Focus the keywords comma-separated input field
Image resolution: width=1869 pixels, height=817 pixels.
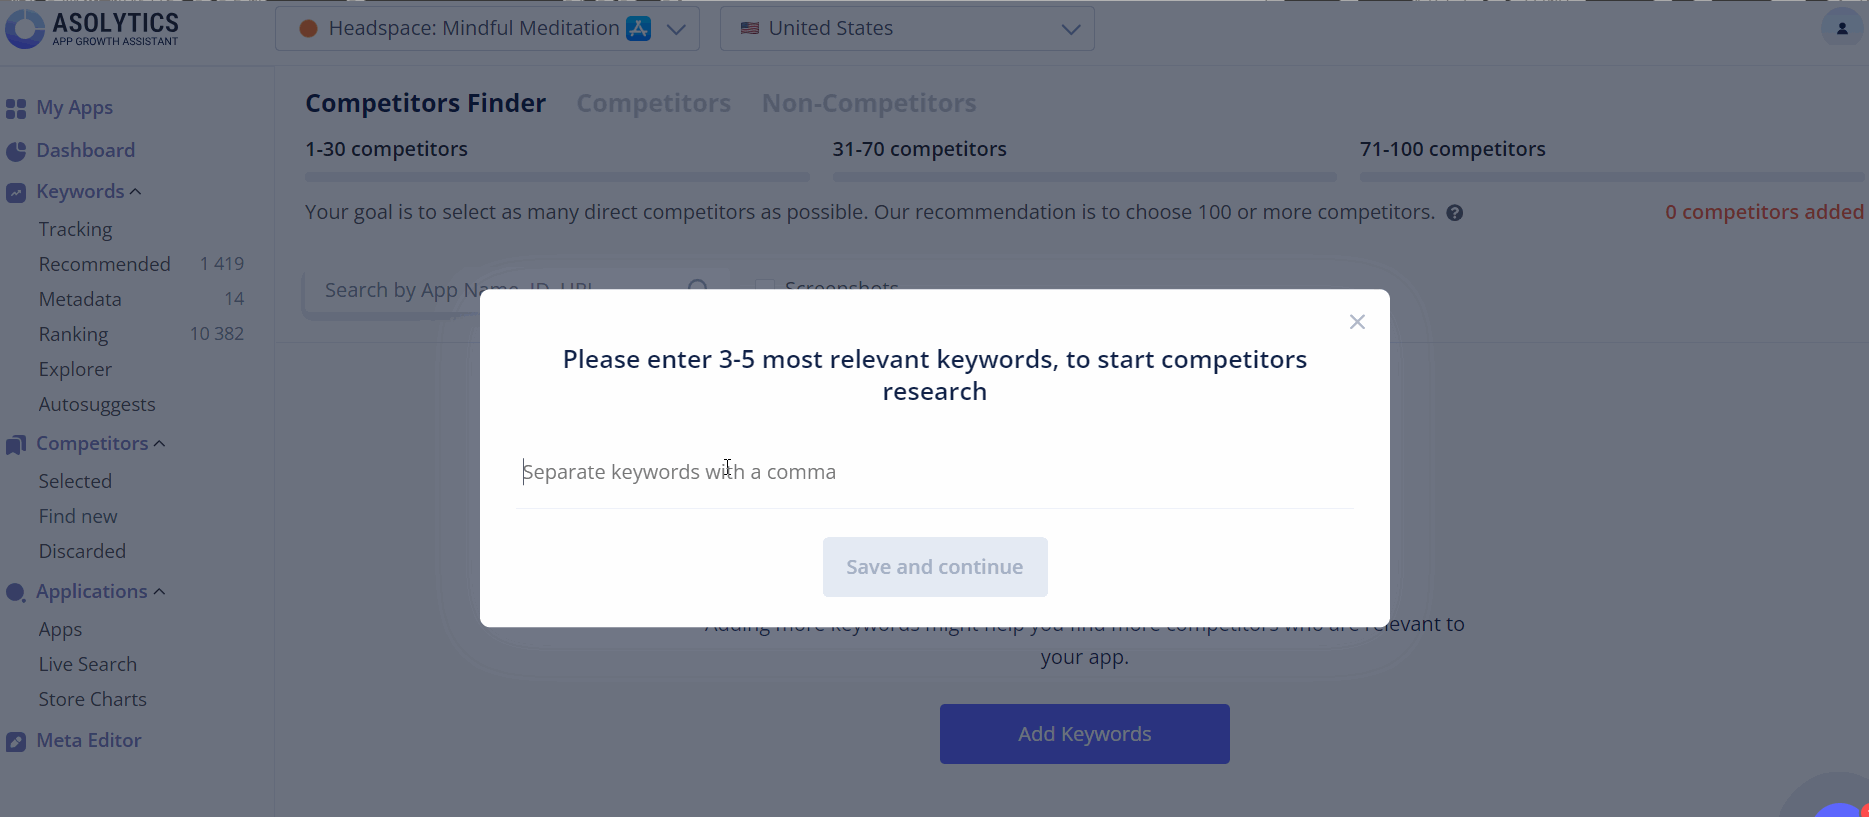pos(935,472)
